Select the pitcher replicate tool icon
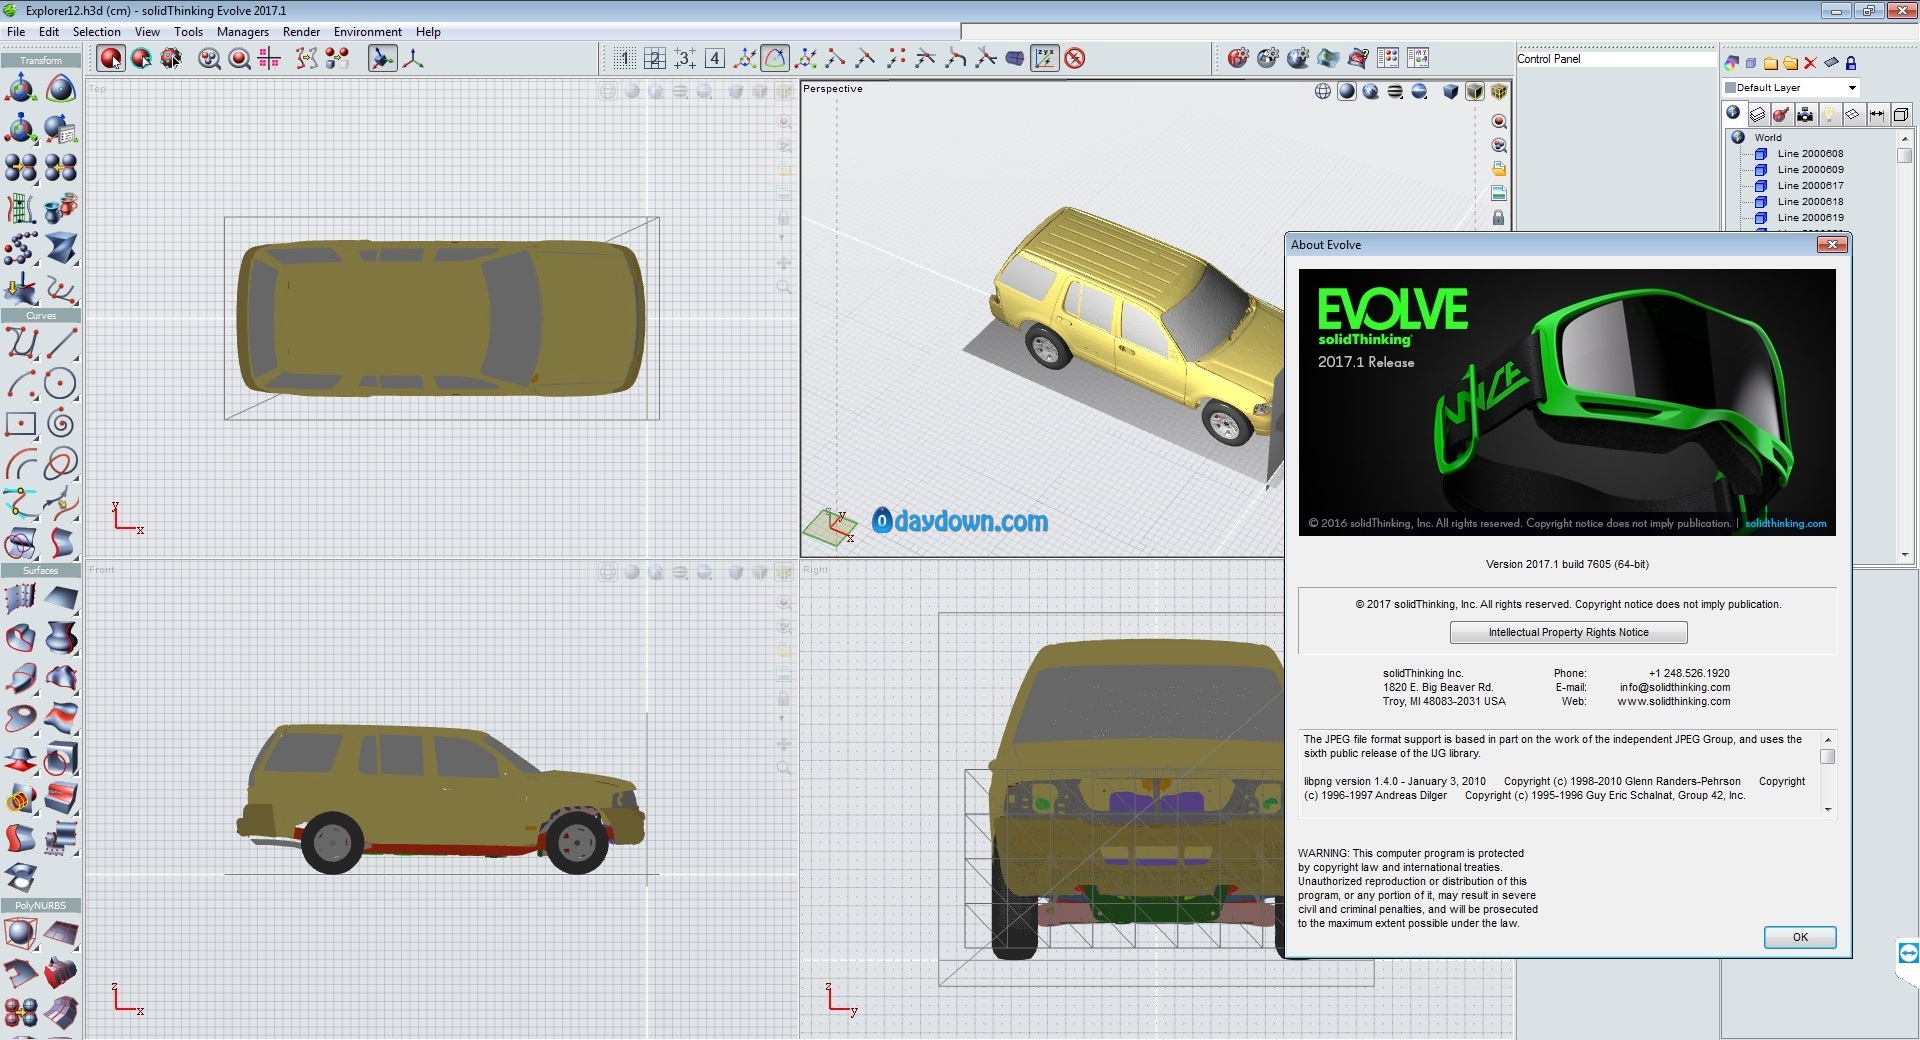This screenshot has height=1040, width=1920. tap(60, 209)
